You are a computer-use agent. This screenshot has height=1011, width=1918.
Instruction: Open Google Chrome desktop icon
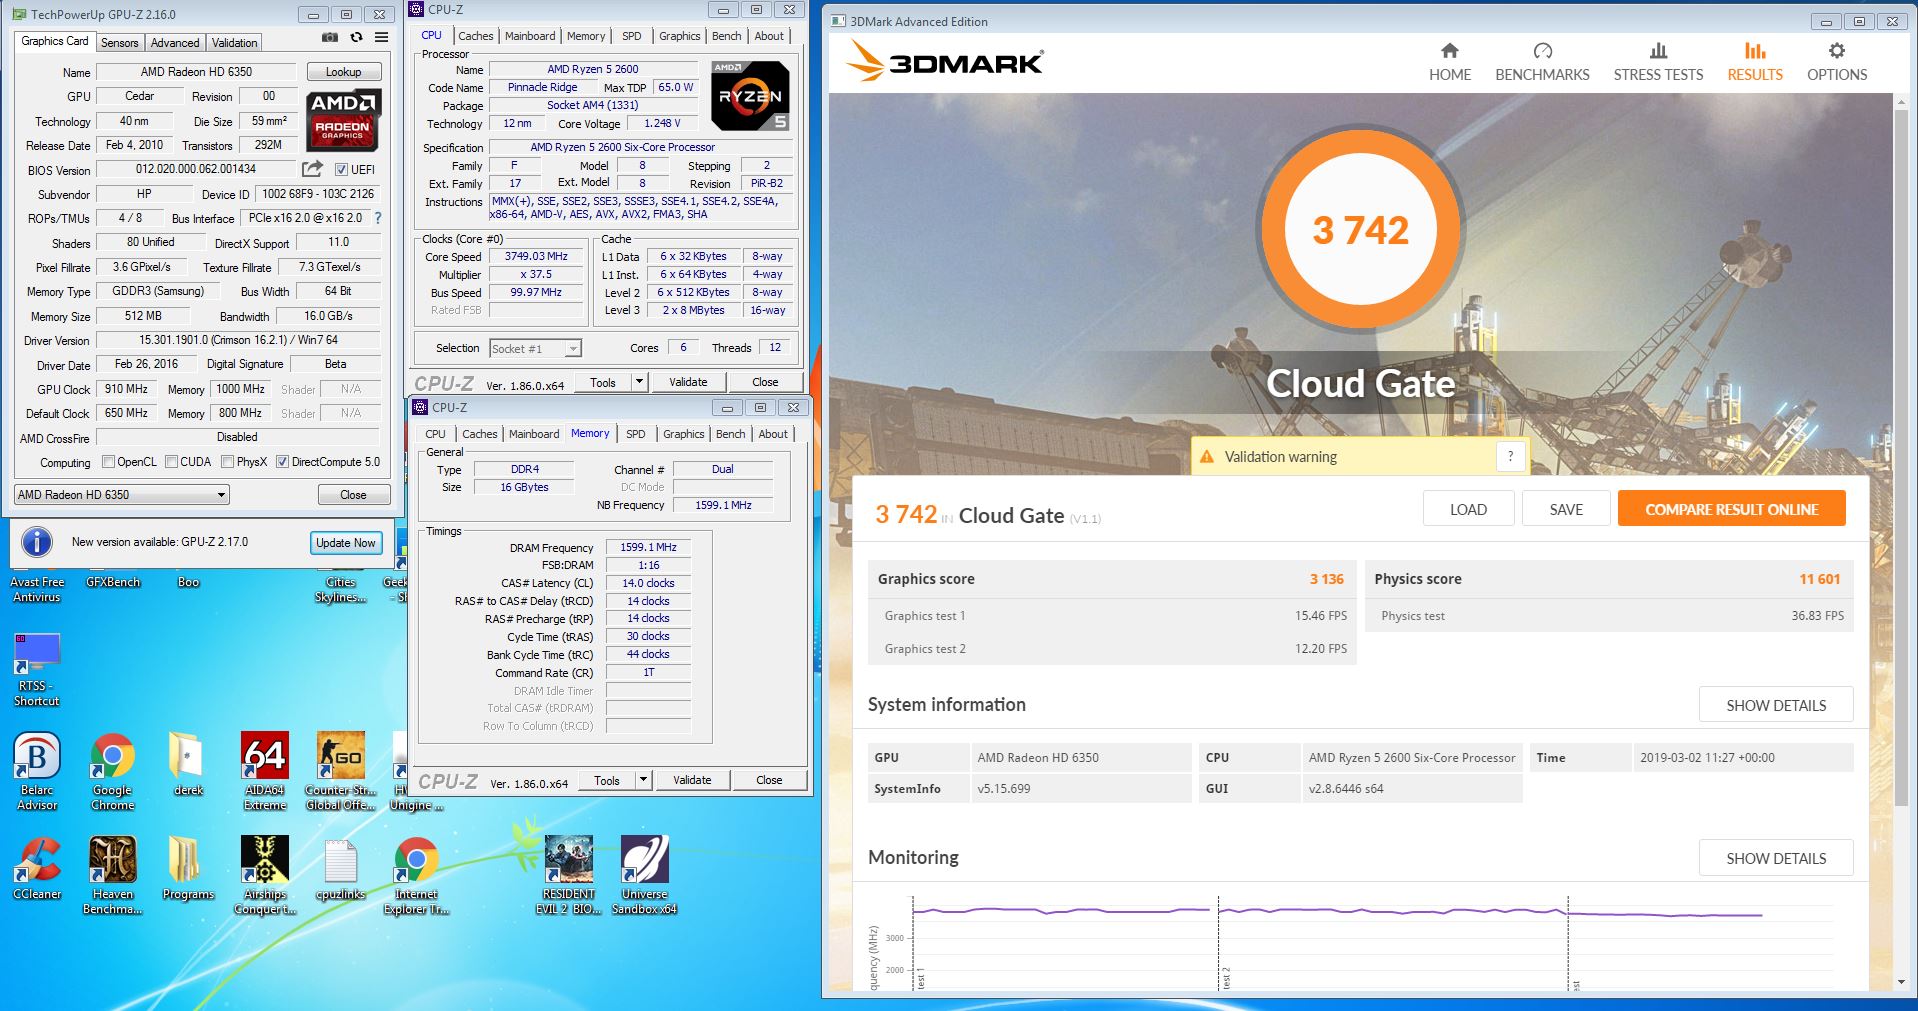coord(112,771)
